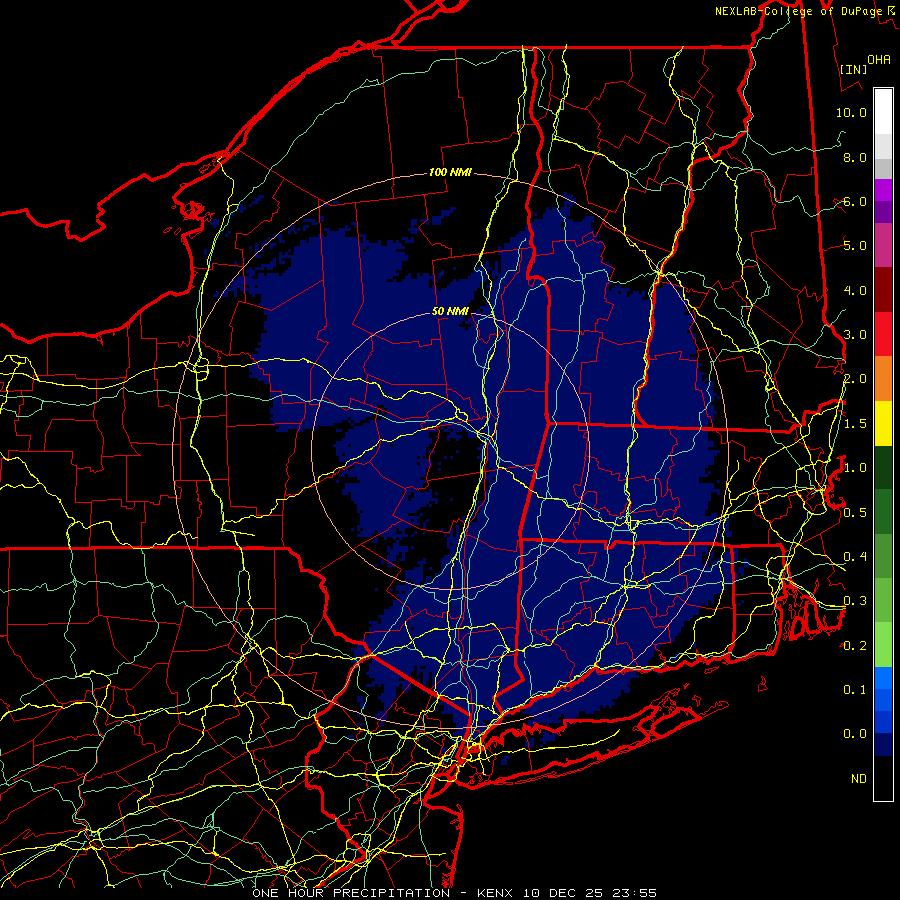This screenshot has height=900, width=900.
Task: Click the 1.5 legend value
Action: 855,424
